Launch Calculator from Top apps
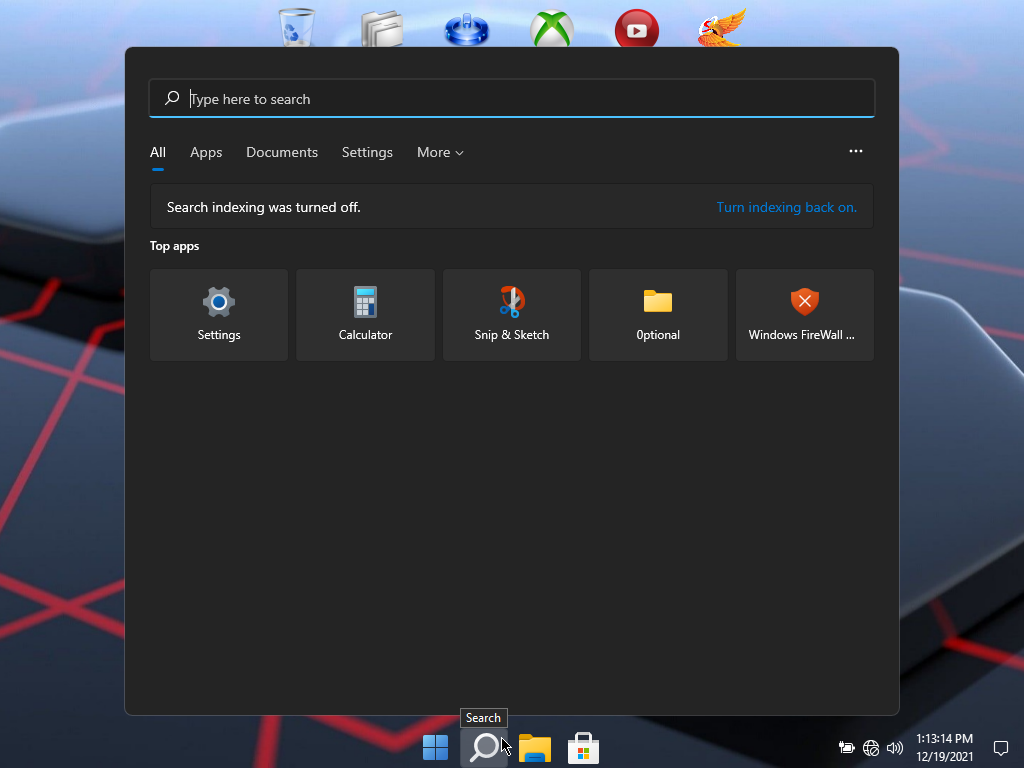Viewport: 1024px width, 768px height. pyautogui.click(x=365, y=315)
